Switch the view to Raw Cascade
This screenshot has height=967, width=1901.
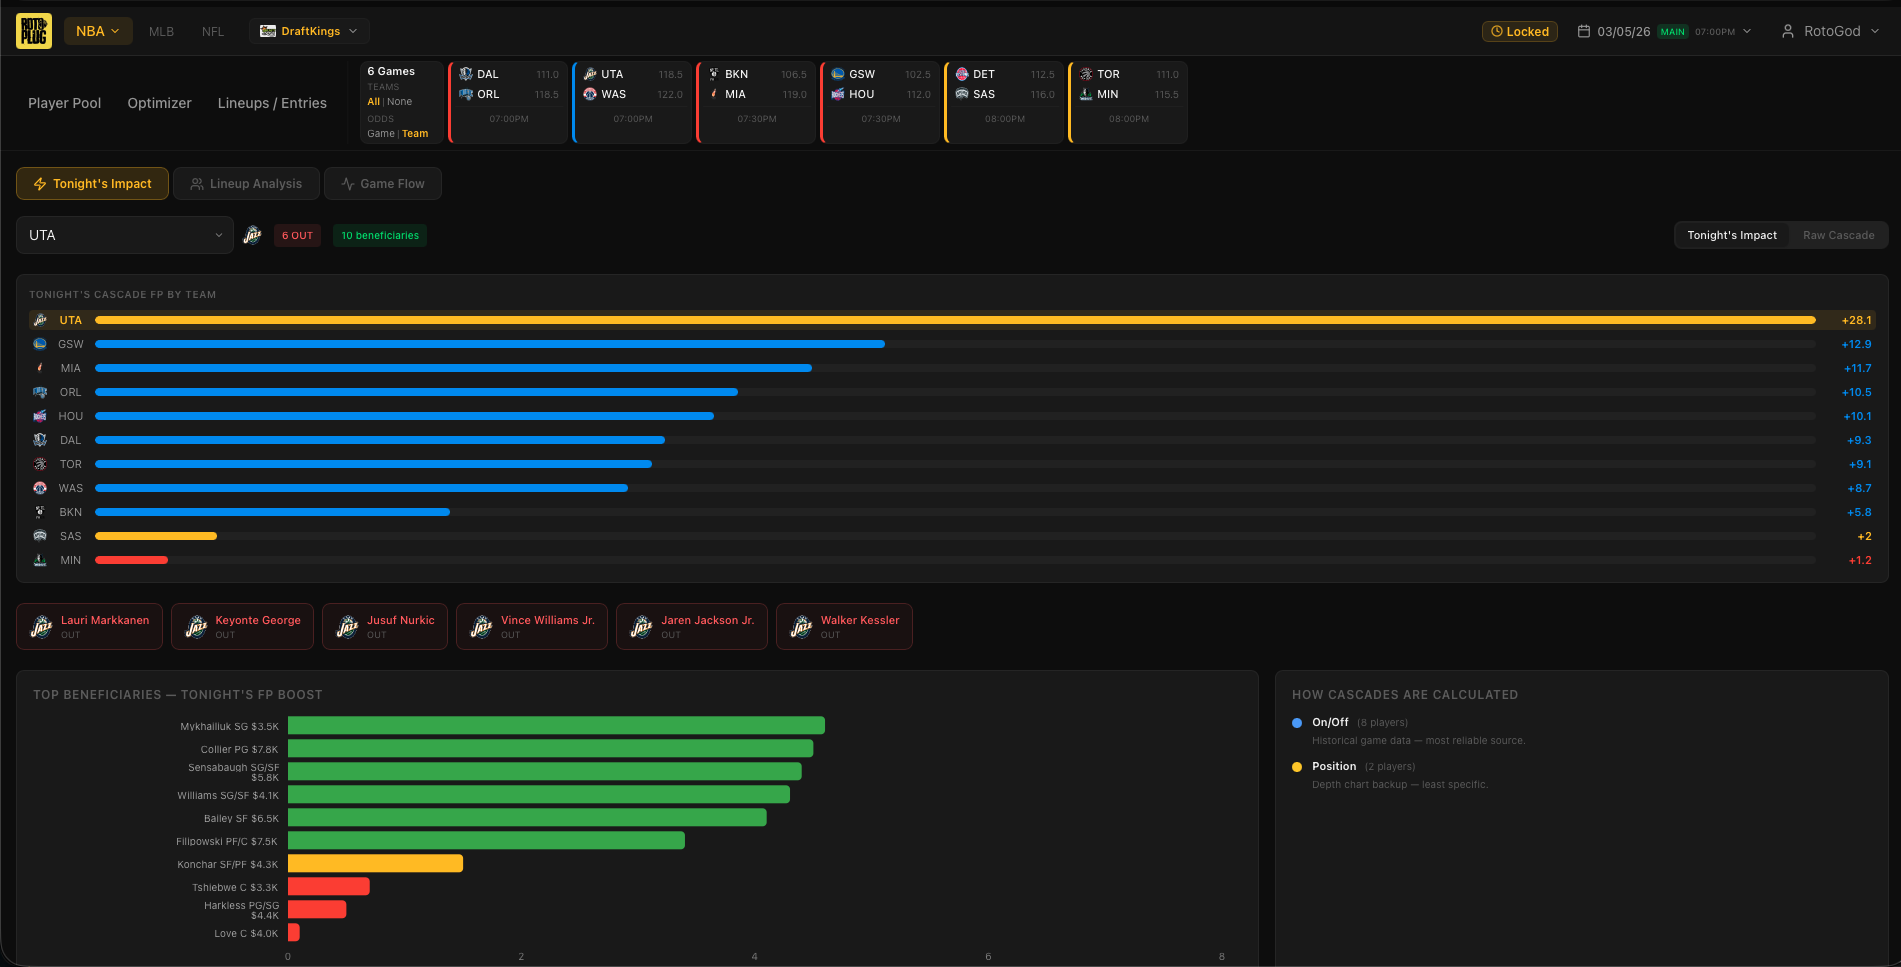coord(1838,234)
